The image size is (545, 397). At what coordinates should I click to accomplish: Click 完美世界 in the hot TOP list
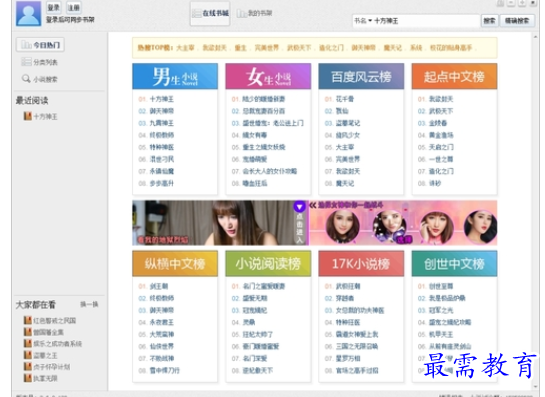point(267,48)
